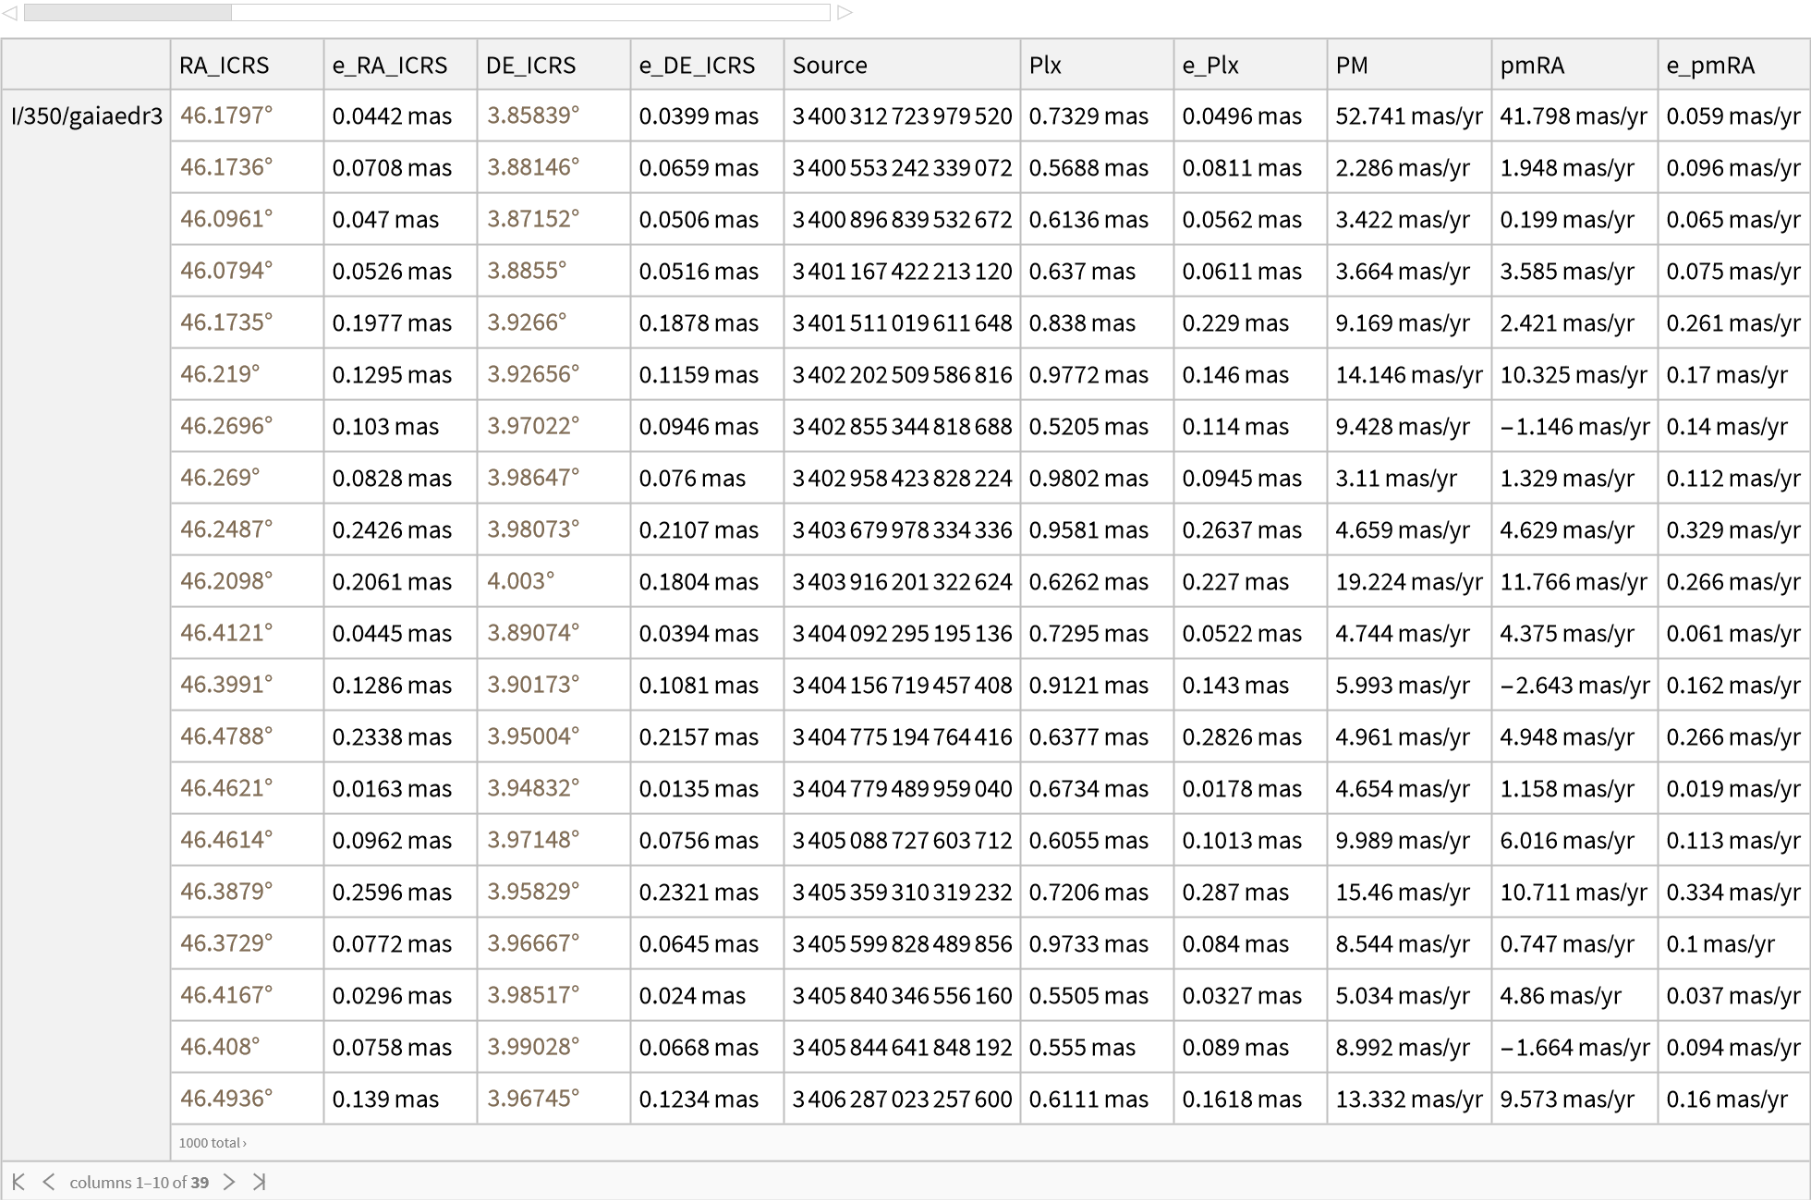Select the Source column header
This screenshot has height=1200, width=1812.
pyautogui.click(x=829, y=66)
